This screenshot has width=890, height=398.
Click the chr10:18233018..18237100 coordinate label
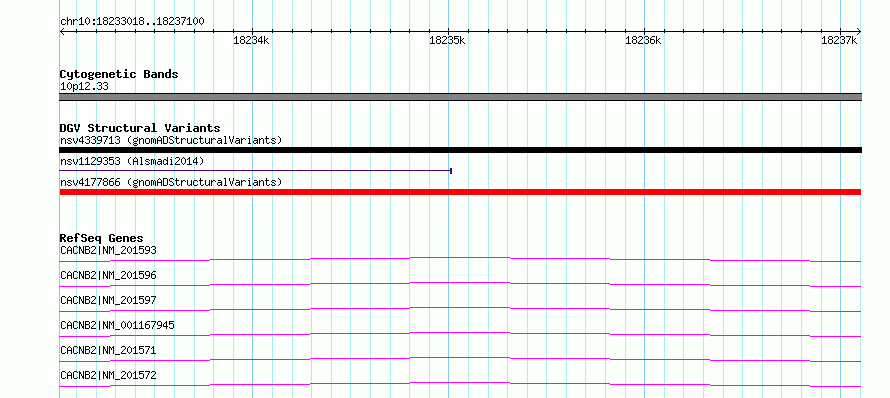point(132,22)
